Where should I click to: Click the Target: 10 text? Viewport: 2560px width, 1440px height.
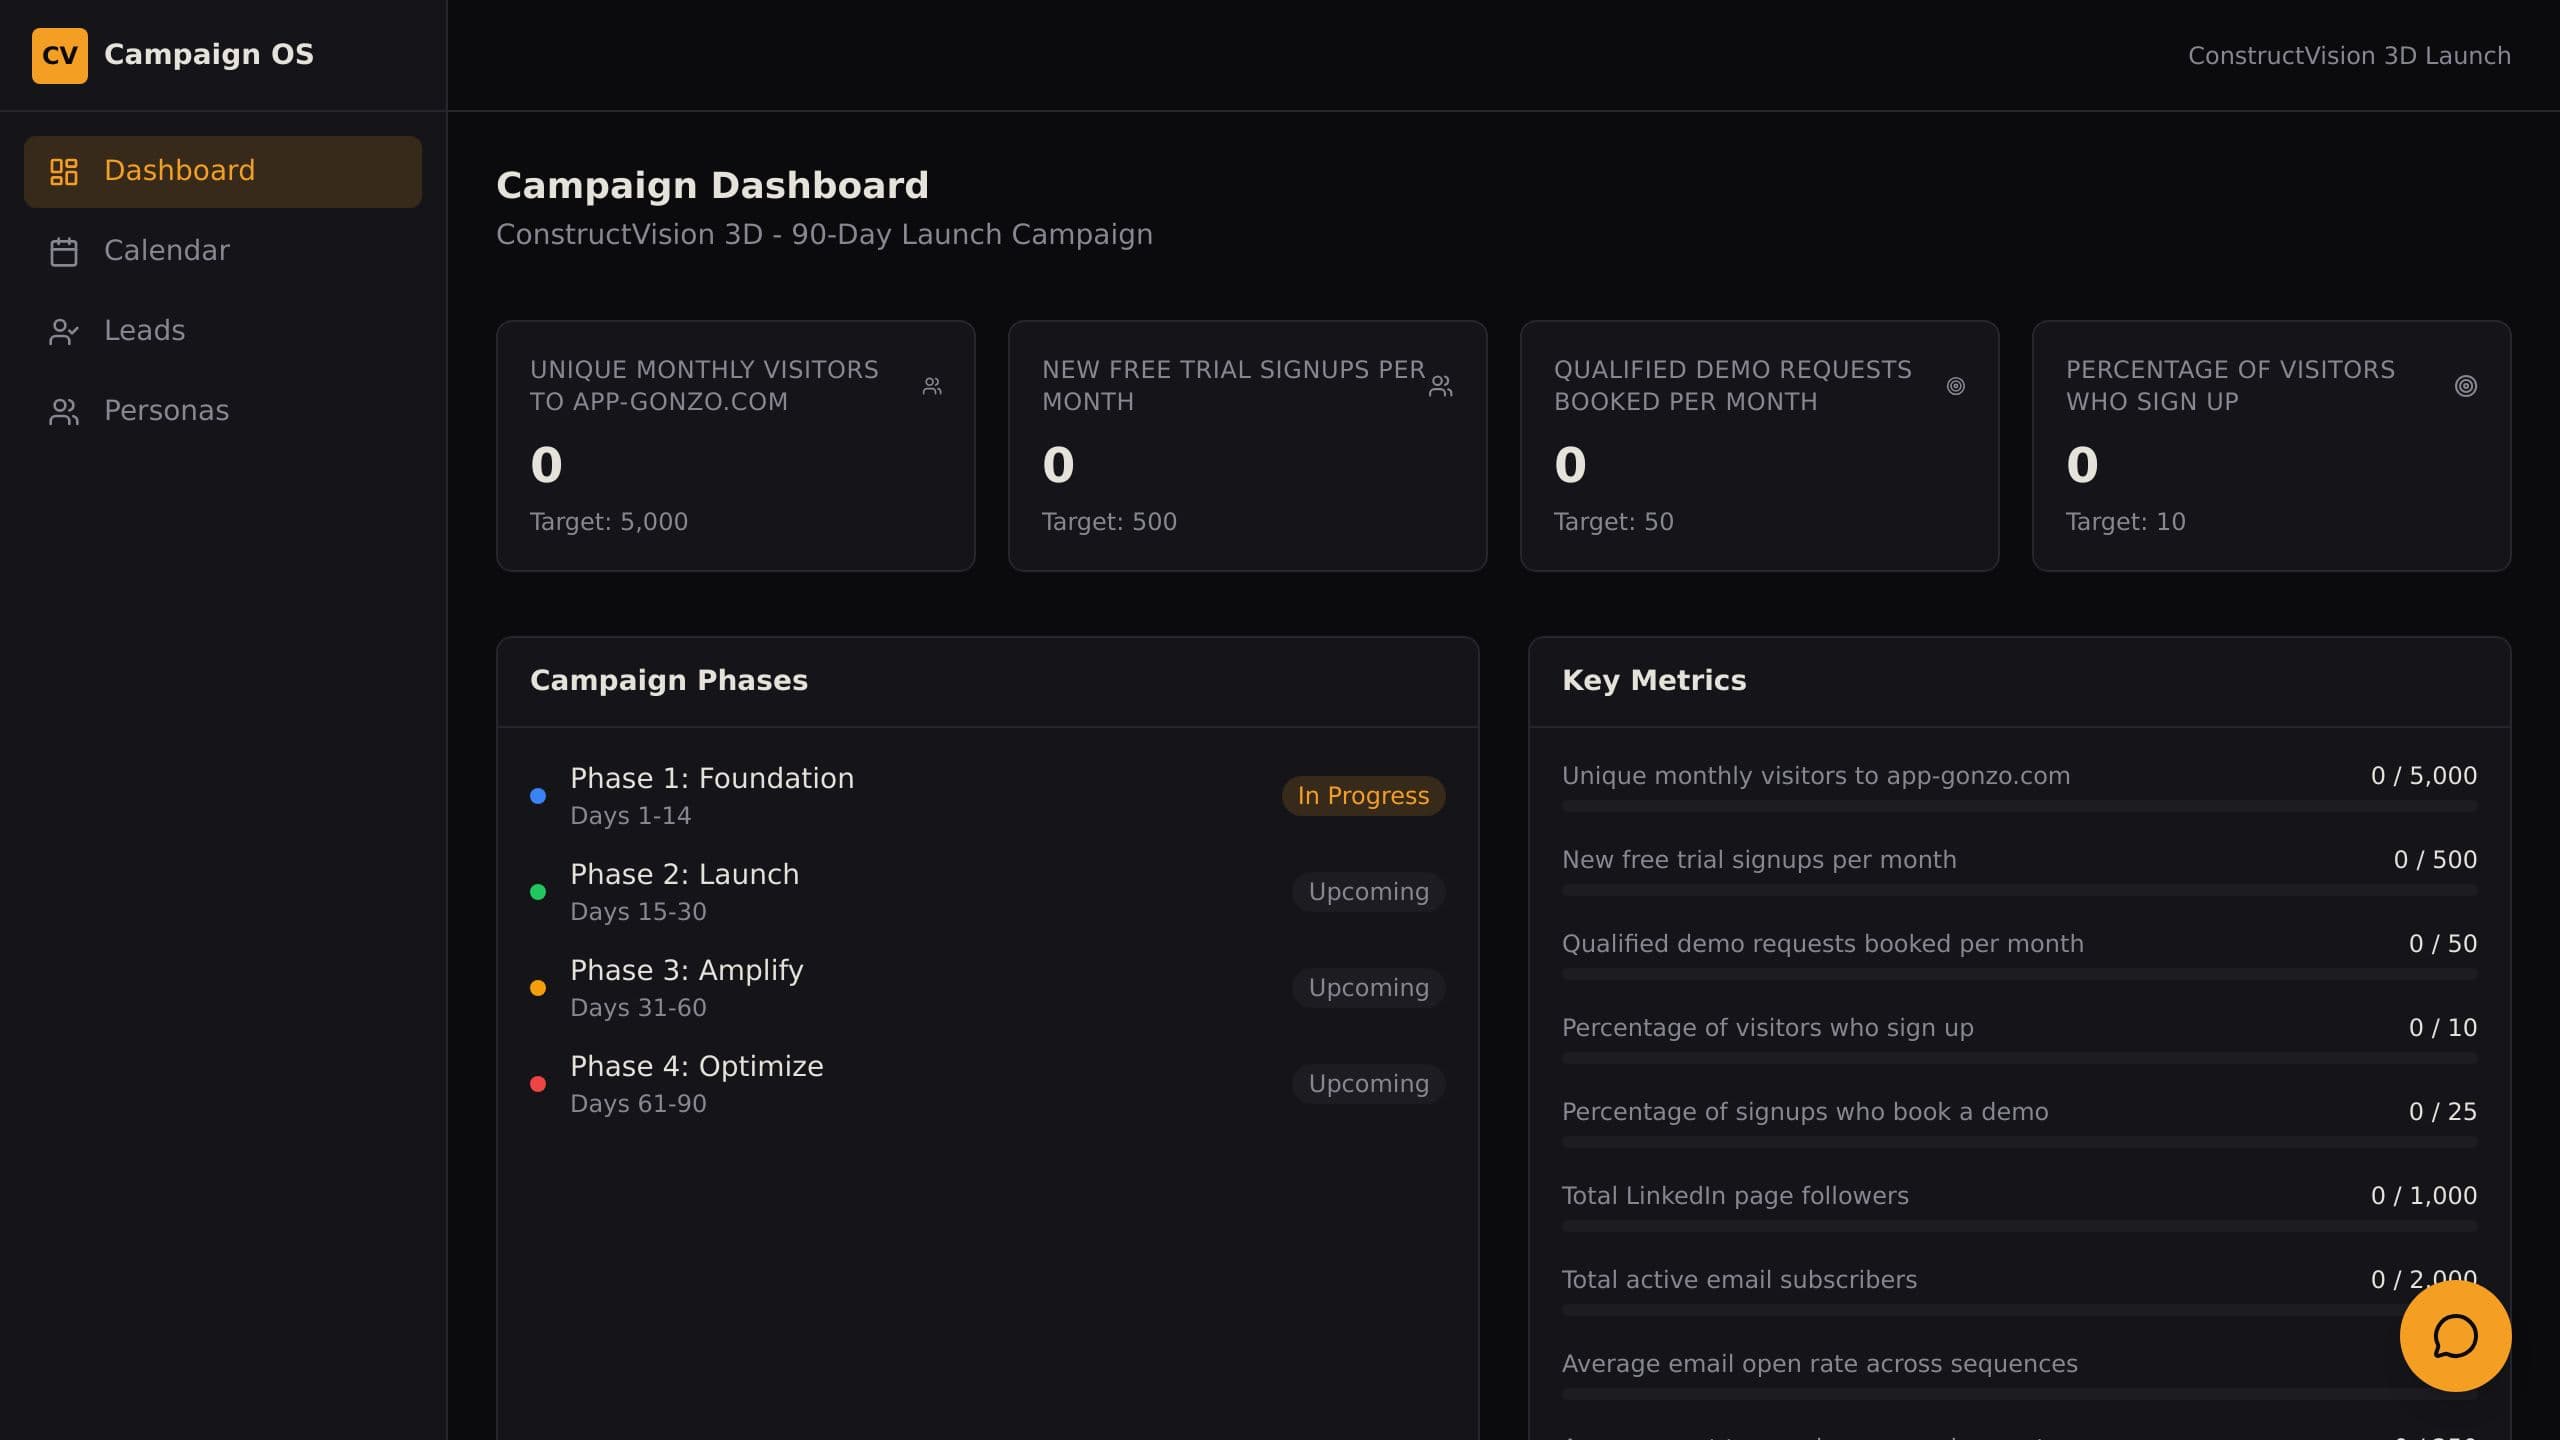[2126, 522]
